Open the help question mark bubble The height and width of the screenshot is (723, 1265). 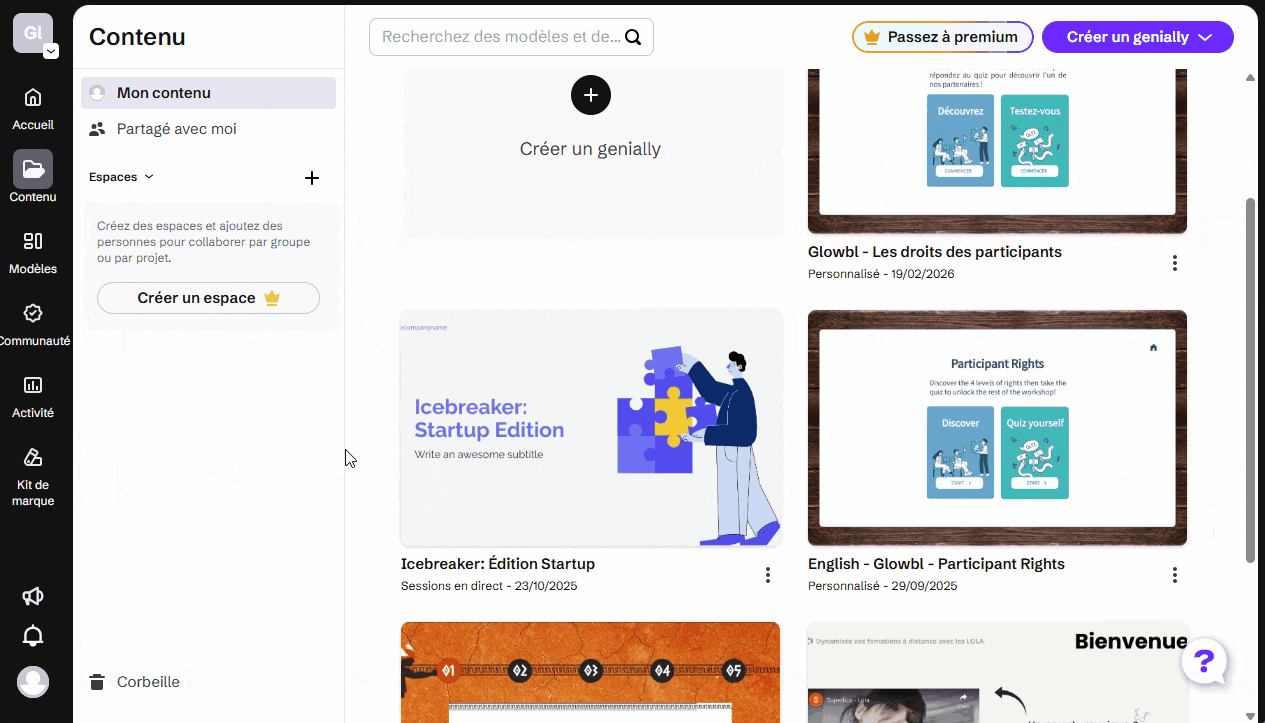click(x=1205, y=661)
